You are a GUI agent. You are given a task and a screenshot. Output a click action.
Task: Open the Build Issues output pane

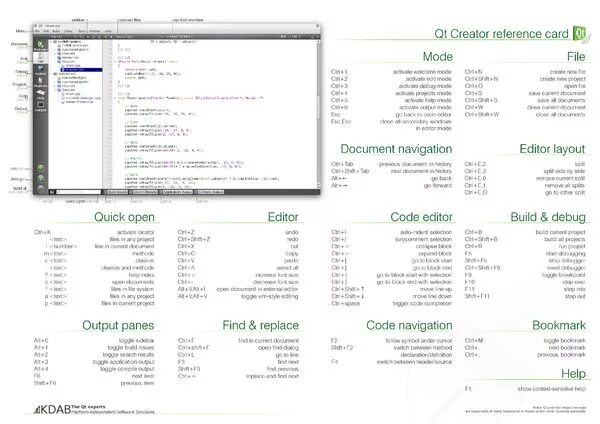tap(117, 192)
